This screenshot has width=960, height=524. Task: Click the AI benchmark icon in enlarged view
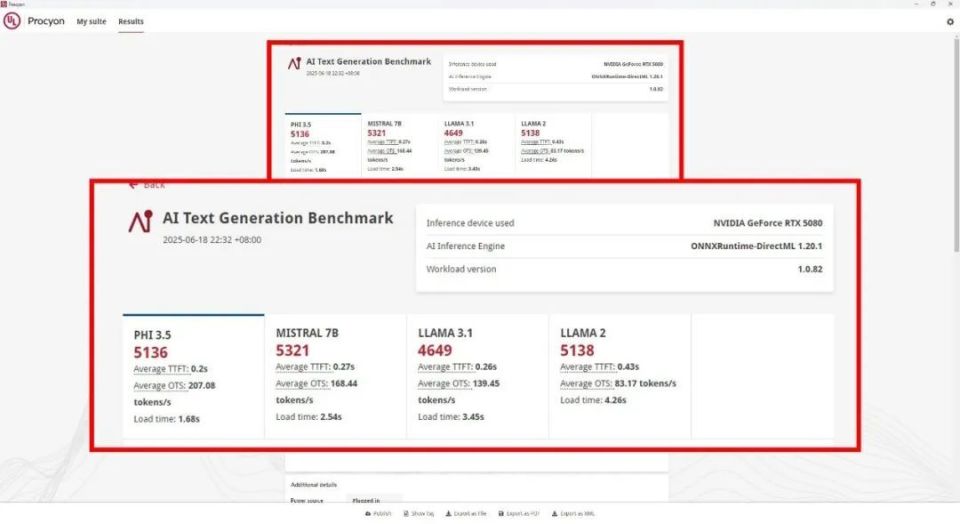coord(140,222)
